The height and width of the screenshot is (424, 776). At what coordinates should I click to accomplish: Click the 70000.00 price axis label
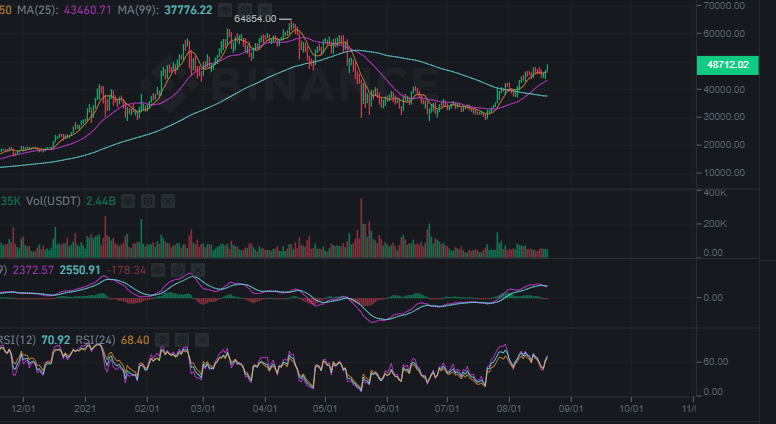pyautogui.click(x=725, y=5)
